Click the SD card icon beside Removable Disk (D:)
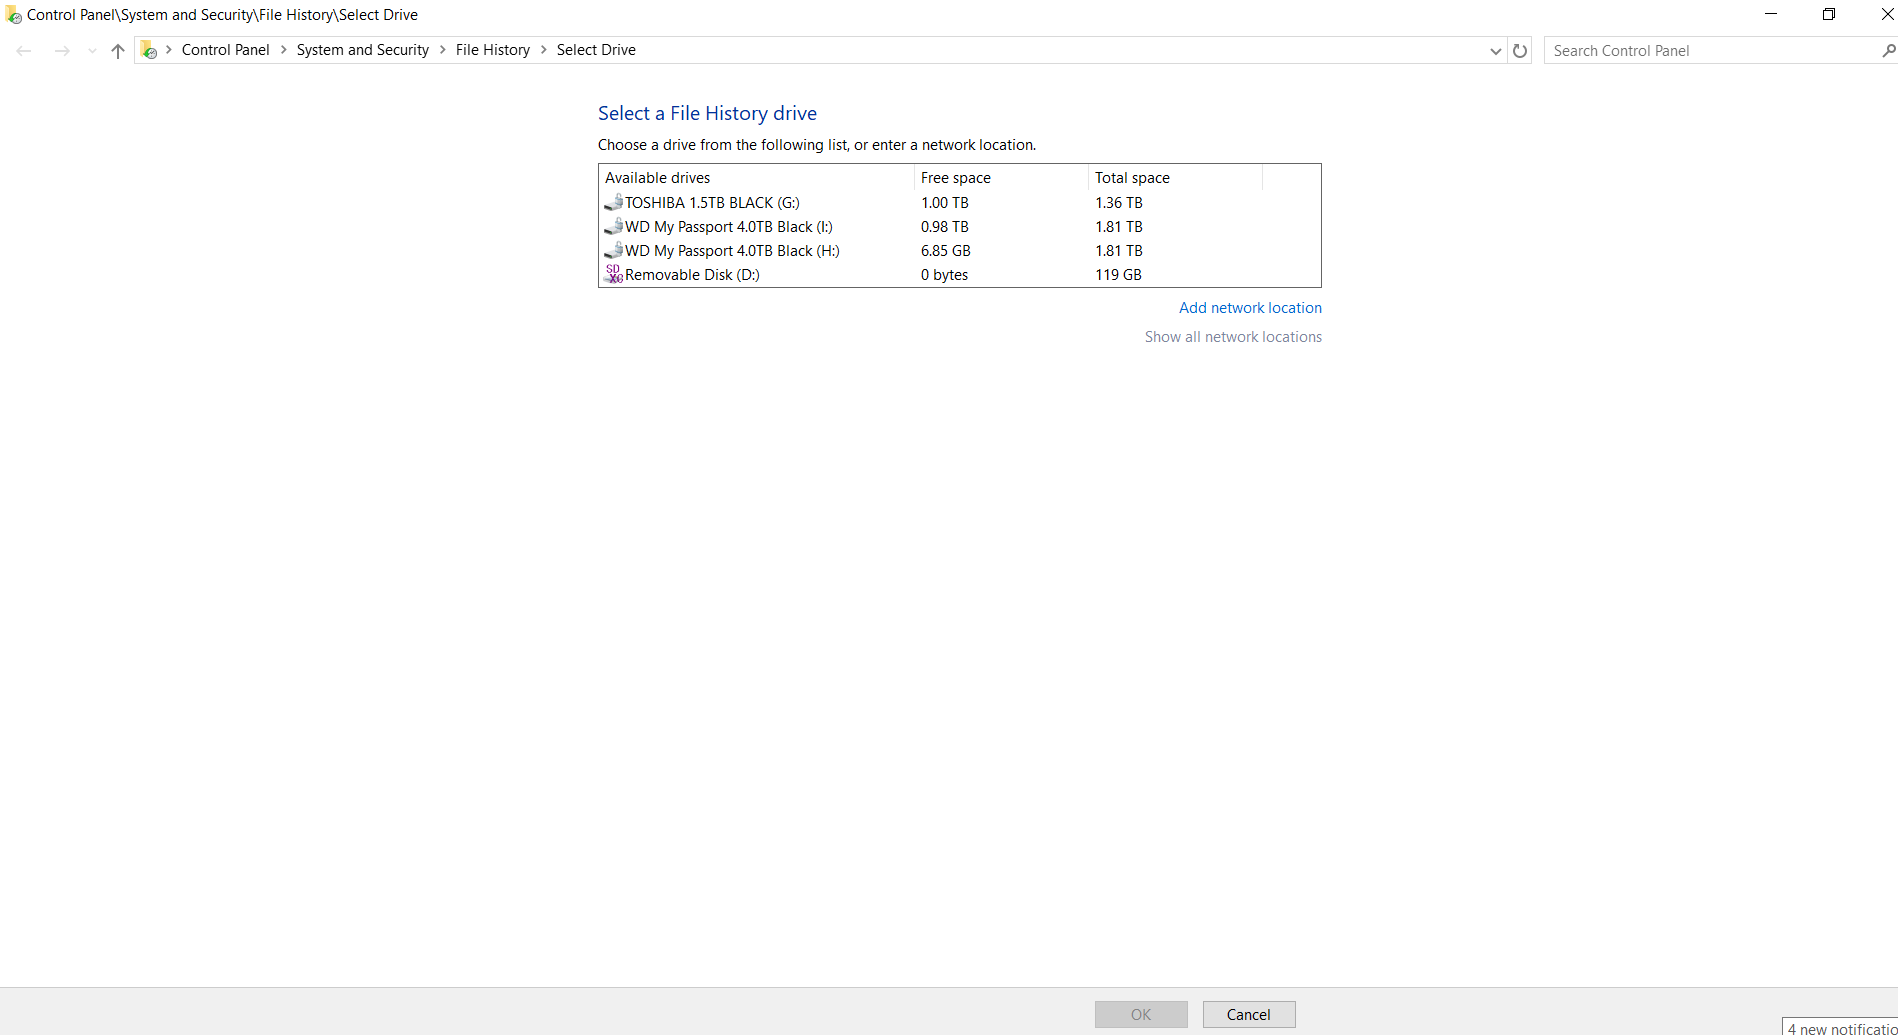This screenshot has width=1898, height=1035. pyautogui.click(x=612, y=274)
